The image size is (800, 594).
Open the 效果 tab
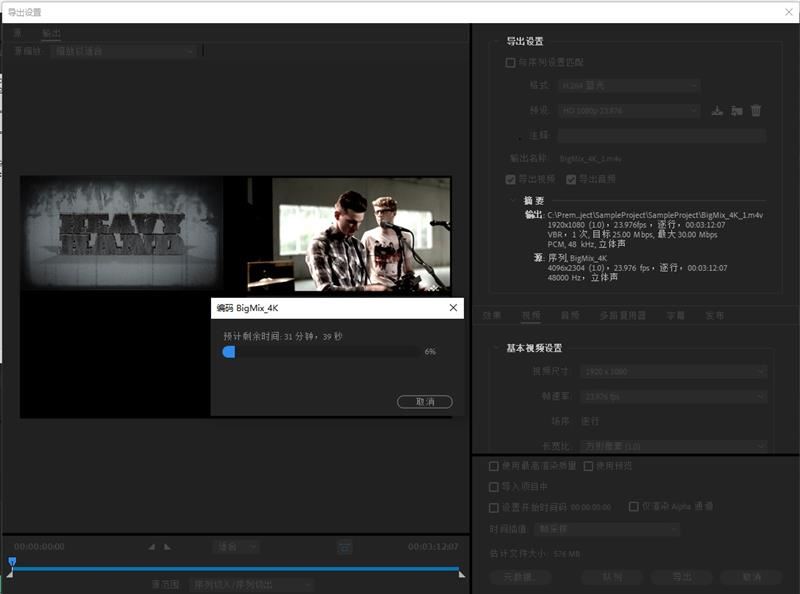(x=492, y=316)
